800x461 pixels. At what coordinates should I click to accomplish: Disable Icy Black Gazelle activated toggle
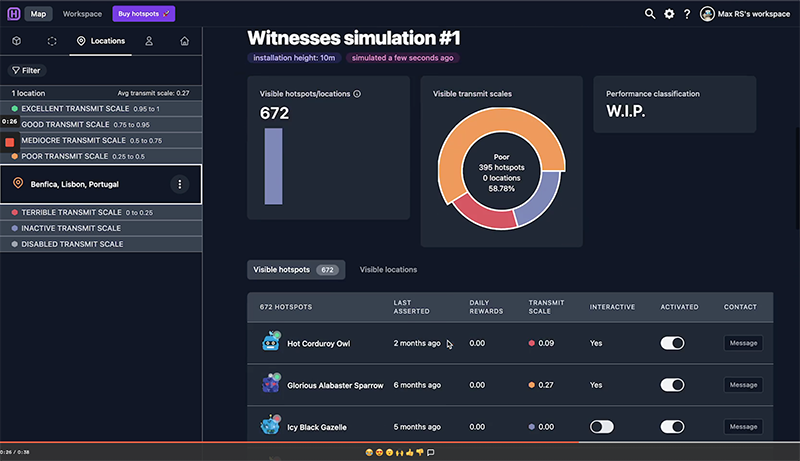tap(672, 427)
